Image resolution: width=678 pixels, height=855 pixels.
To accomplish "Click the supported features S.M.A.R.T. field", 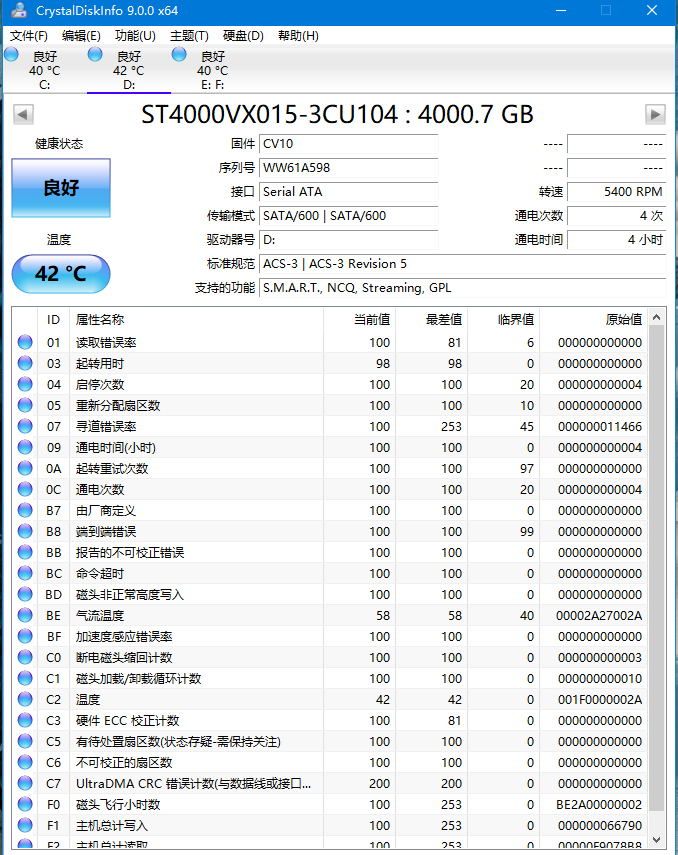I will [x=463, y=288].
